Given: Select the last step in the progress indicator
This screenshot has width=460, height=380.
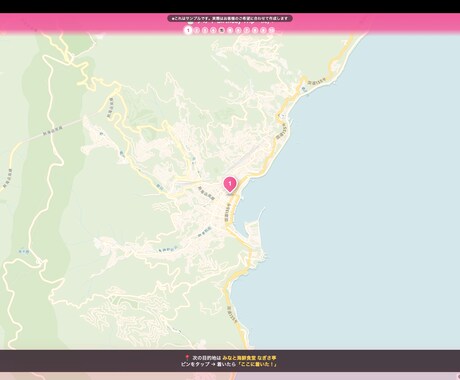Looking at the screenshot, I should (272, 30).
